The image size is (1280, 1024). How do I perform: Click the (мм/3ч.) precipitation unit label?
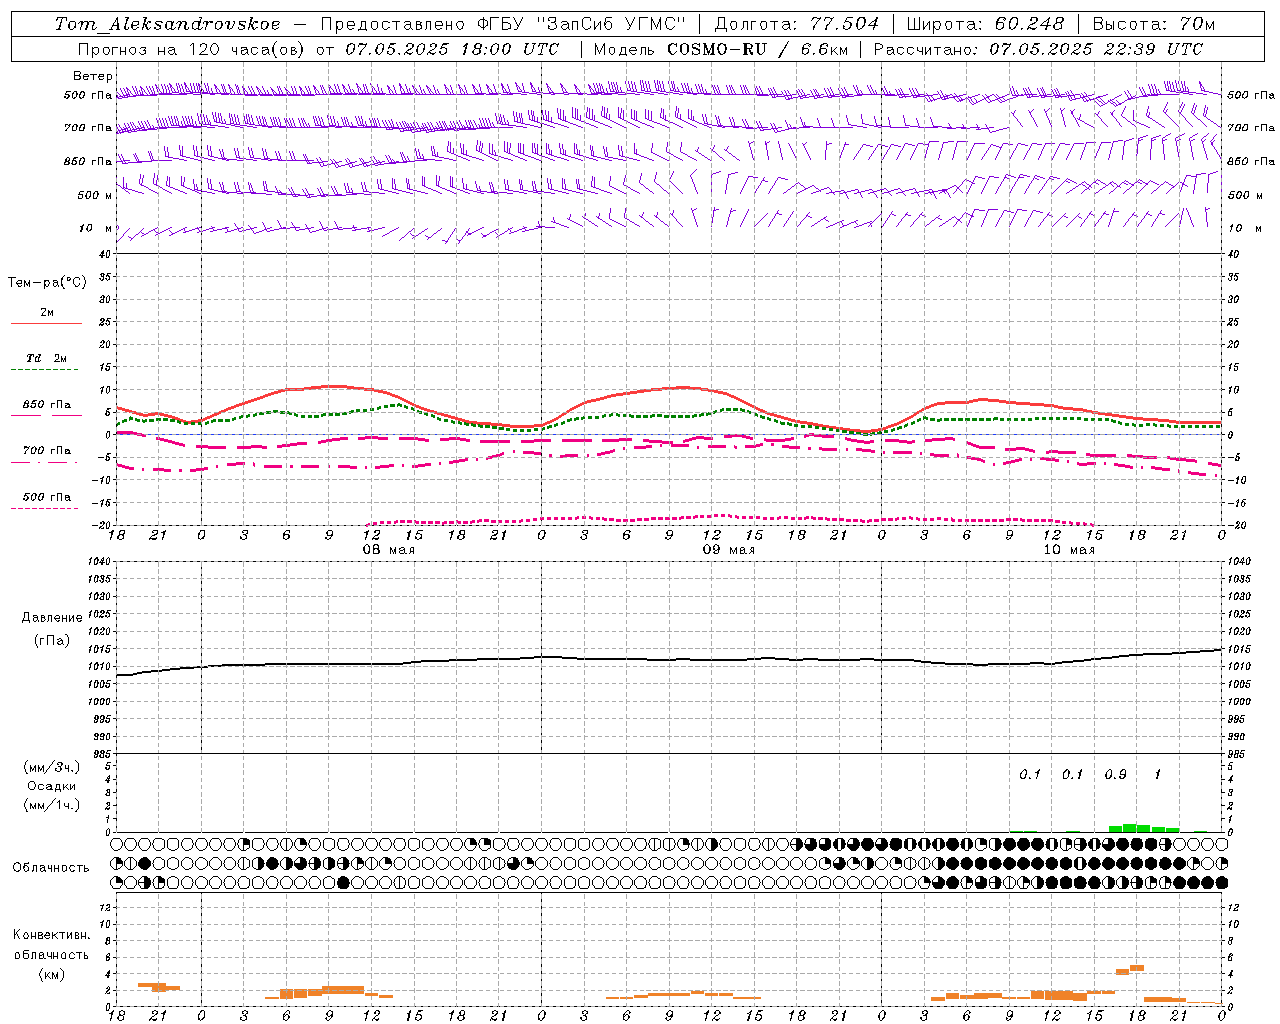point(51,767)
